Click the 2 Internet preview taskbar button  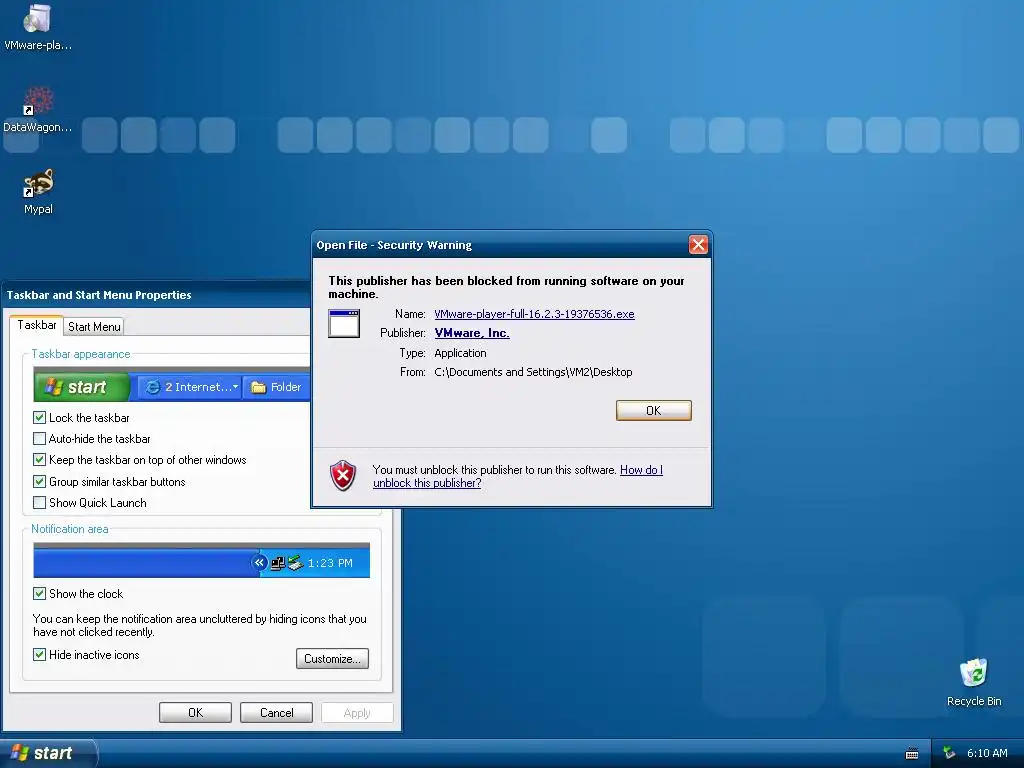190,387
